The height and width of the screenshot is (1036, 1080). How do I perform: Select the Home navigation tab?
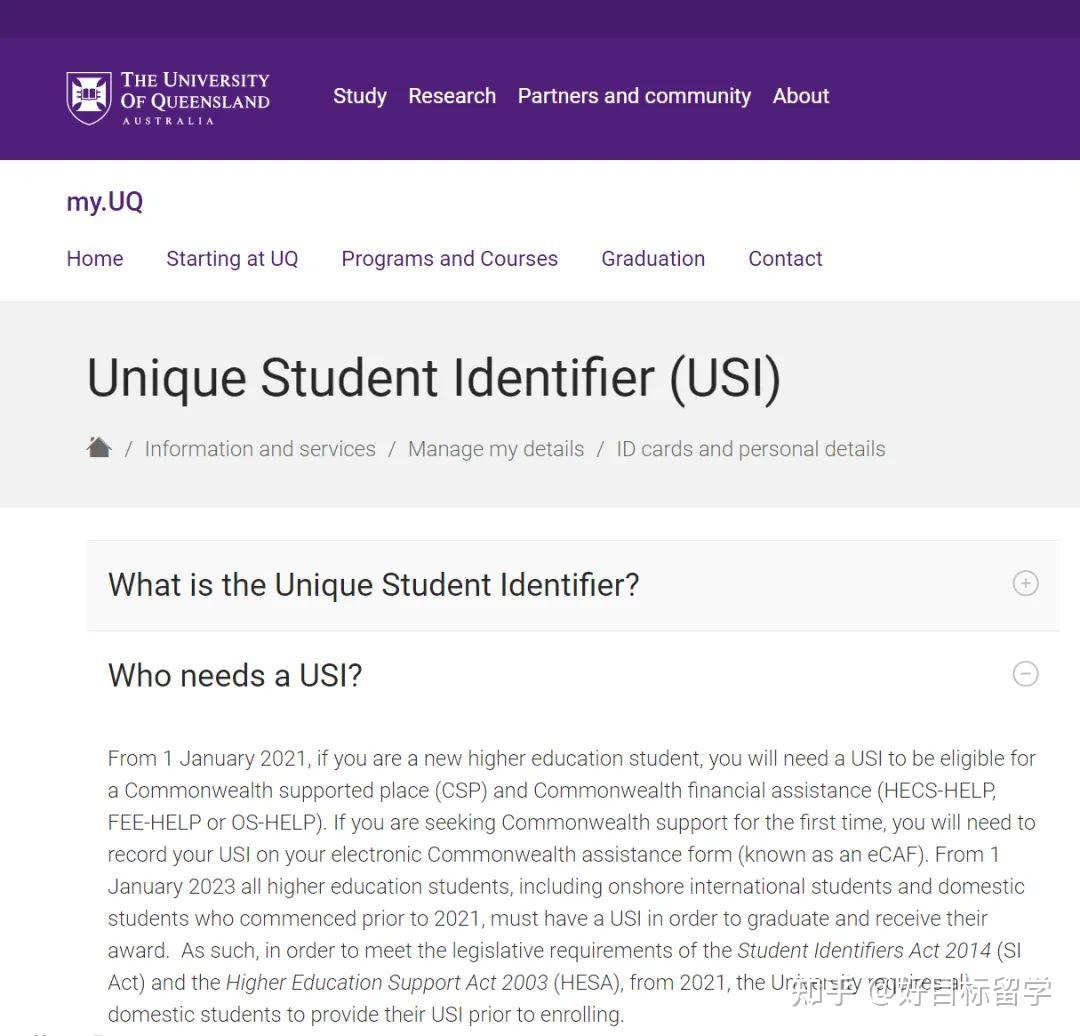94,259
